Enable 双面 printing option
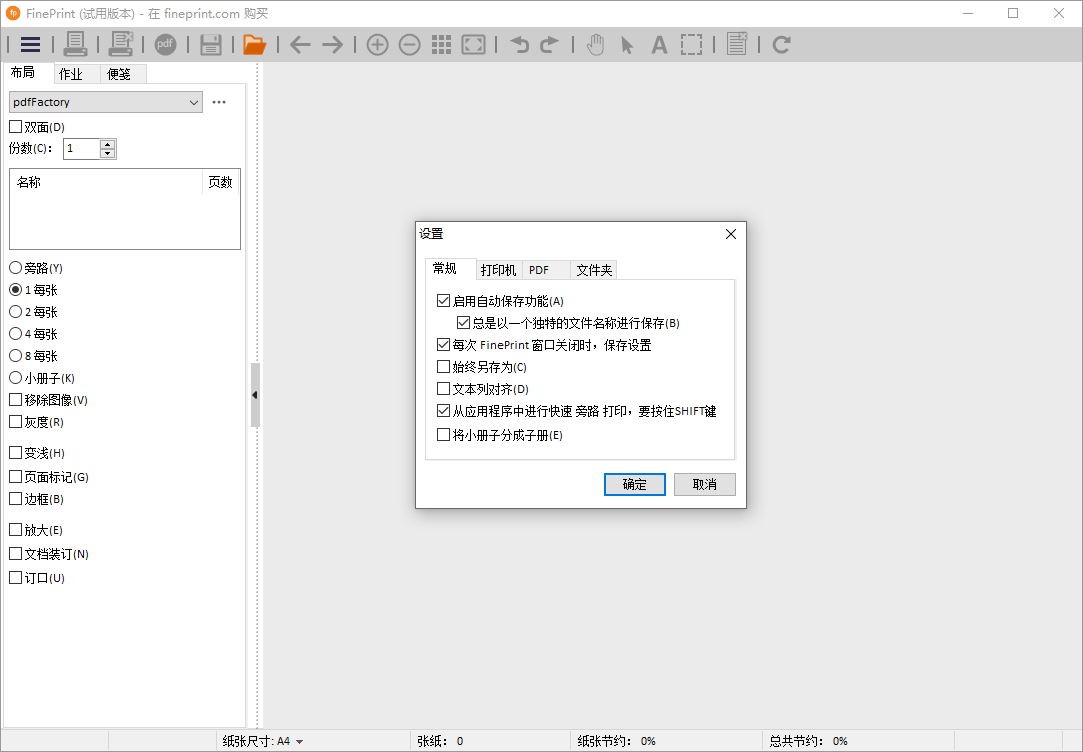1083x752 pixels. (14, 126)
